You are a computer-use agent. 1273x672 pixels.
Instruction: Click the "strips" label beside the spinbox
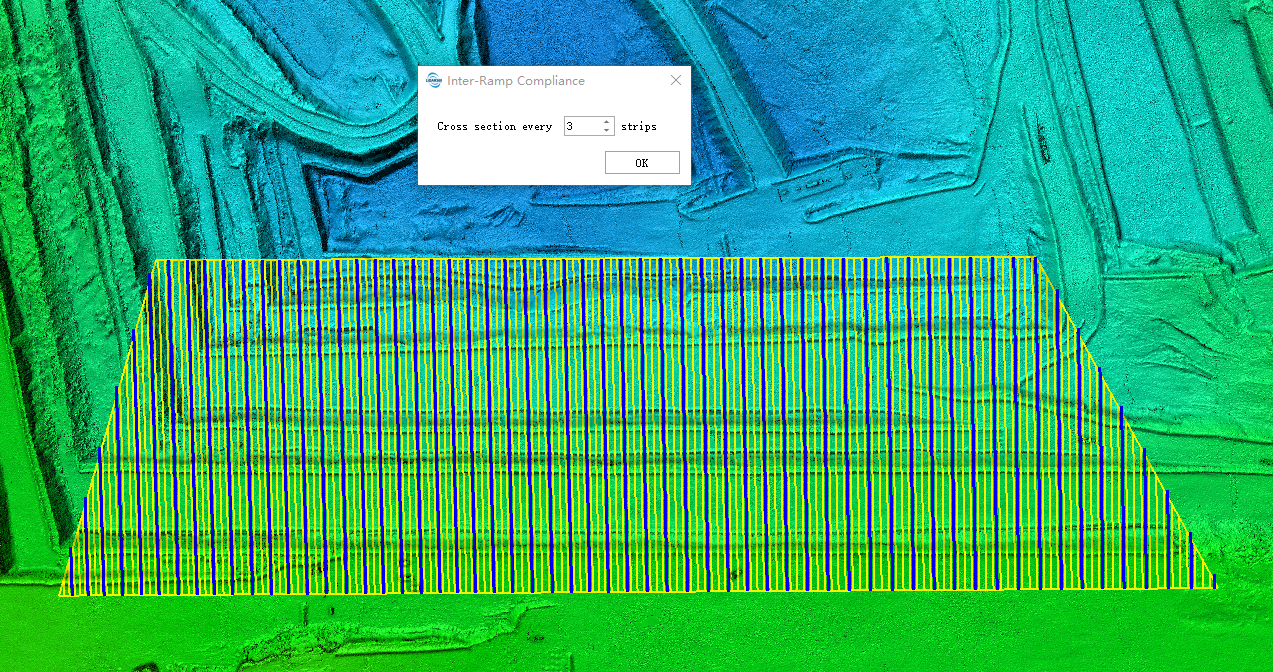[638, 127]
